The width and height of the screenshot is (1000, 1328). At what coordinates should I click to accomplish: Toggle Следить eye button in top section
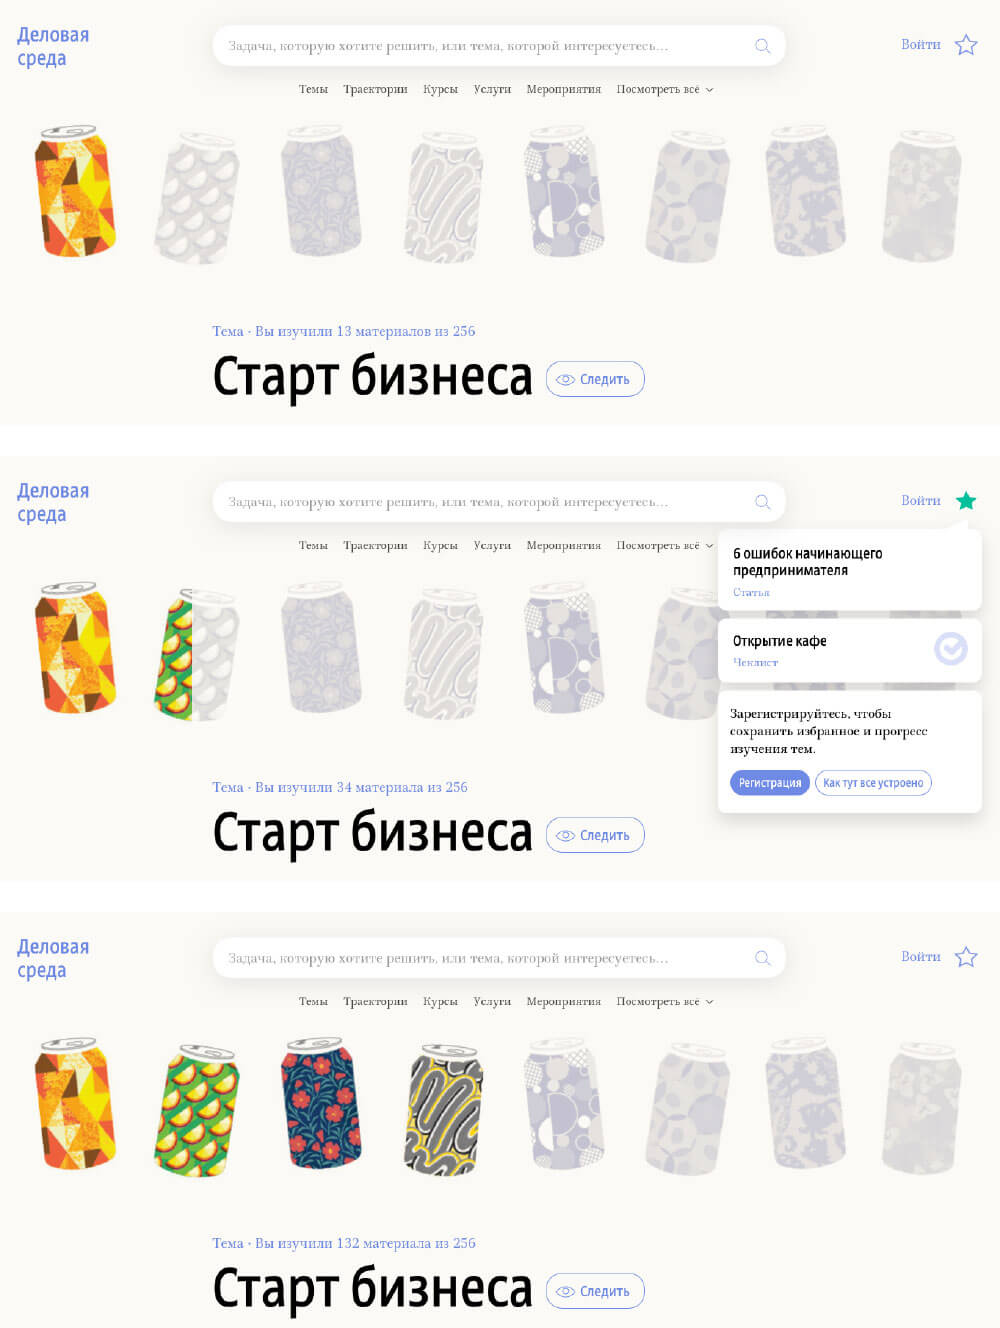pos(595,379)
